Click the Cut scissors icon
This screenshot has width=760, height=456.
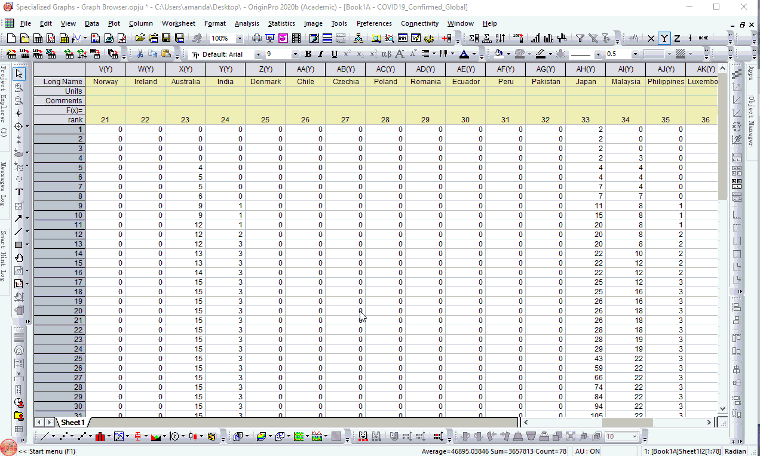[x=140, y=54]
